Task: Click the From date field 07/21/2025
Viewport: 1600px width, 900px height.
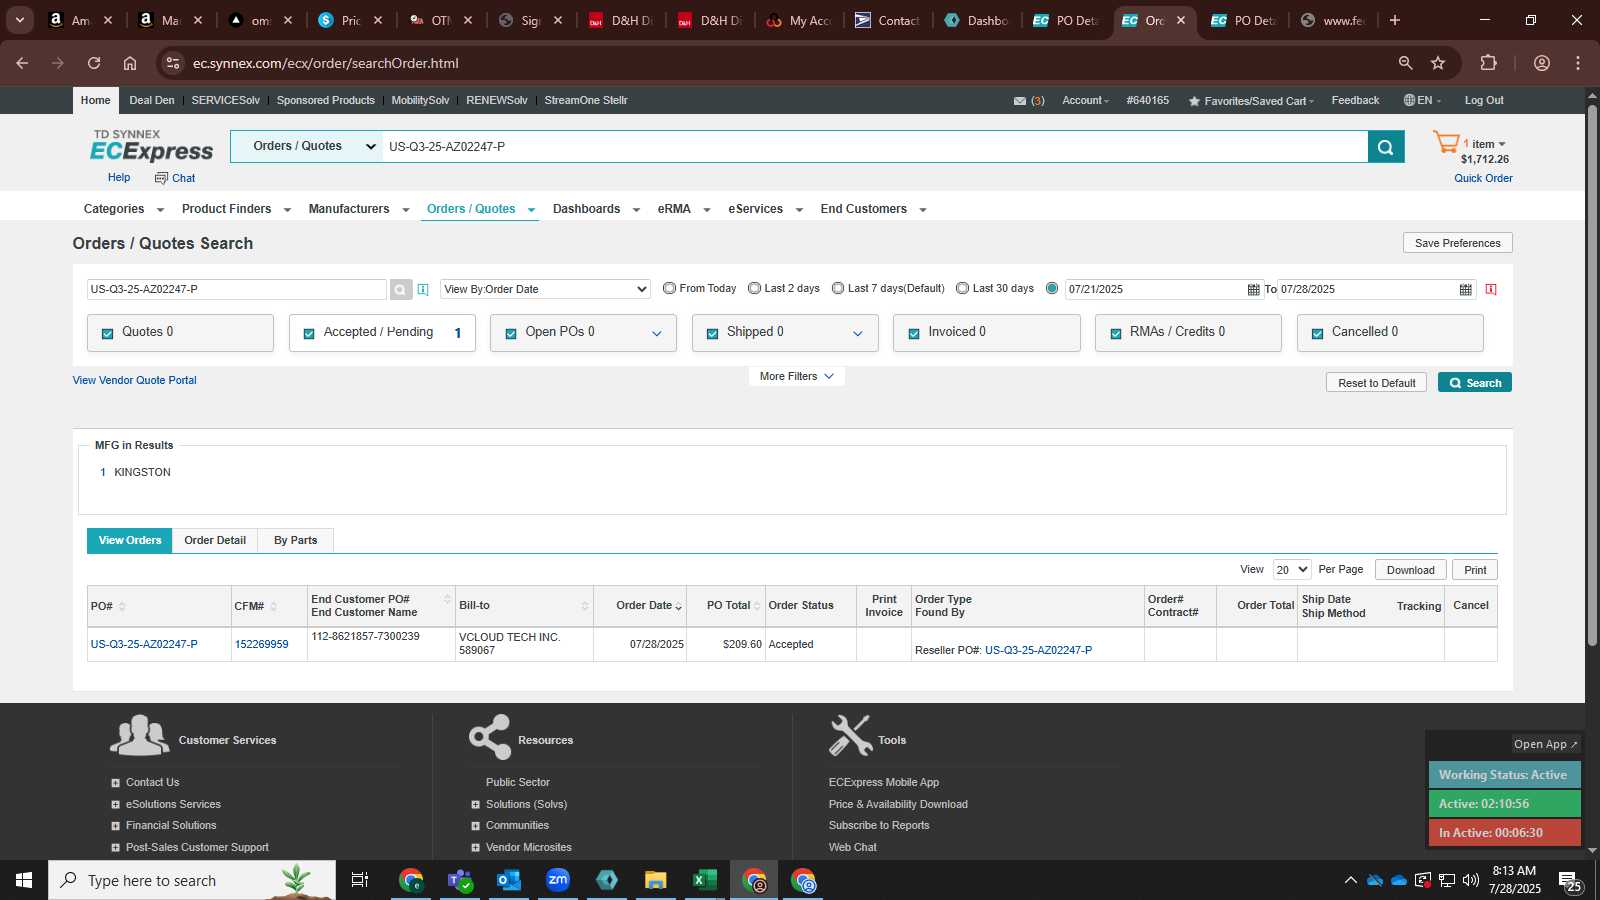Action: coord(1154,289)
